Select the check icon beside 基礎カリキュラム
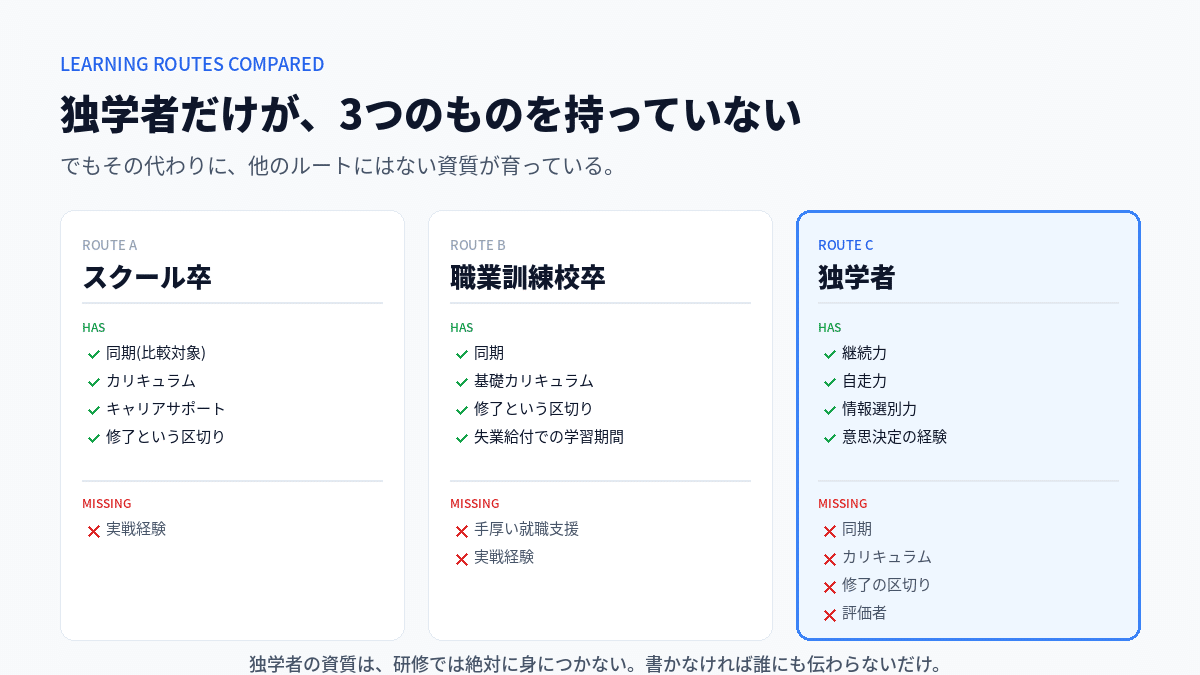The height and width of the screenshot is (675, 1200). pyautogui.click(x=462, y=382)
